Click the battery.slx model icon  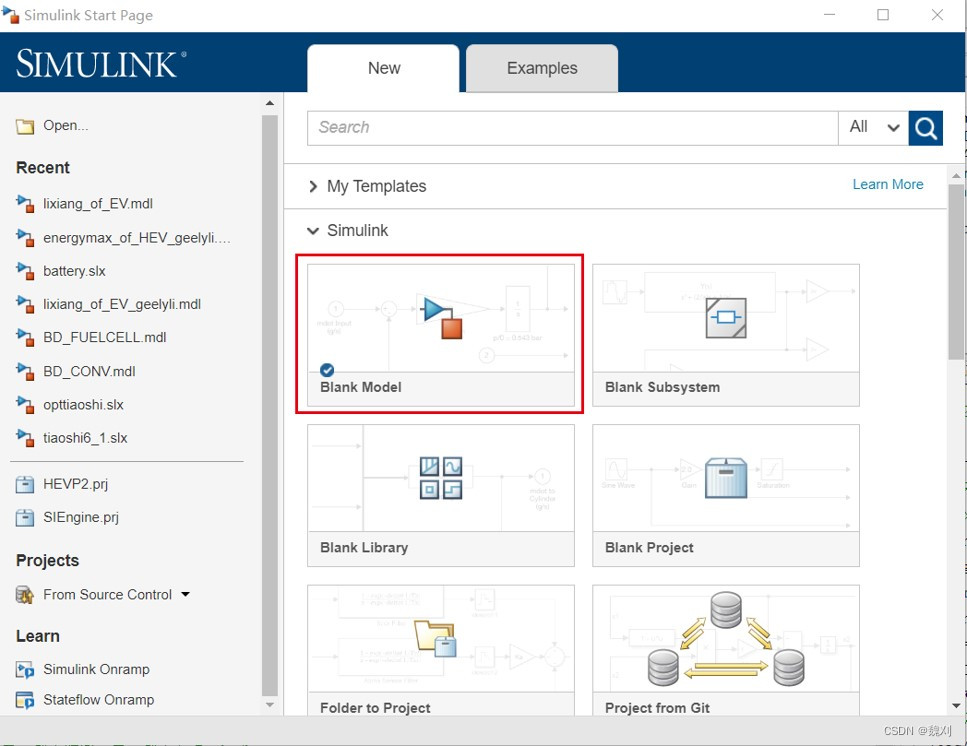pyautogui.click(x=25, y=271)
